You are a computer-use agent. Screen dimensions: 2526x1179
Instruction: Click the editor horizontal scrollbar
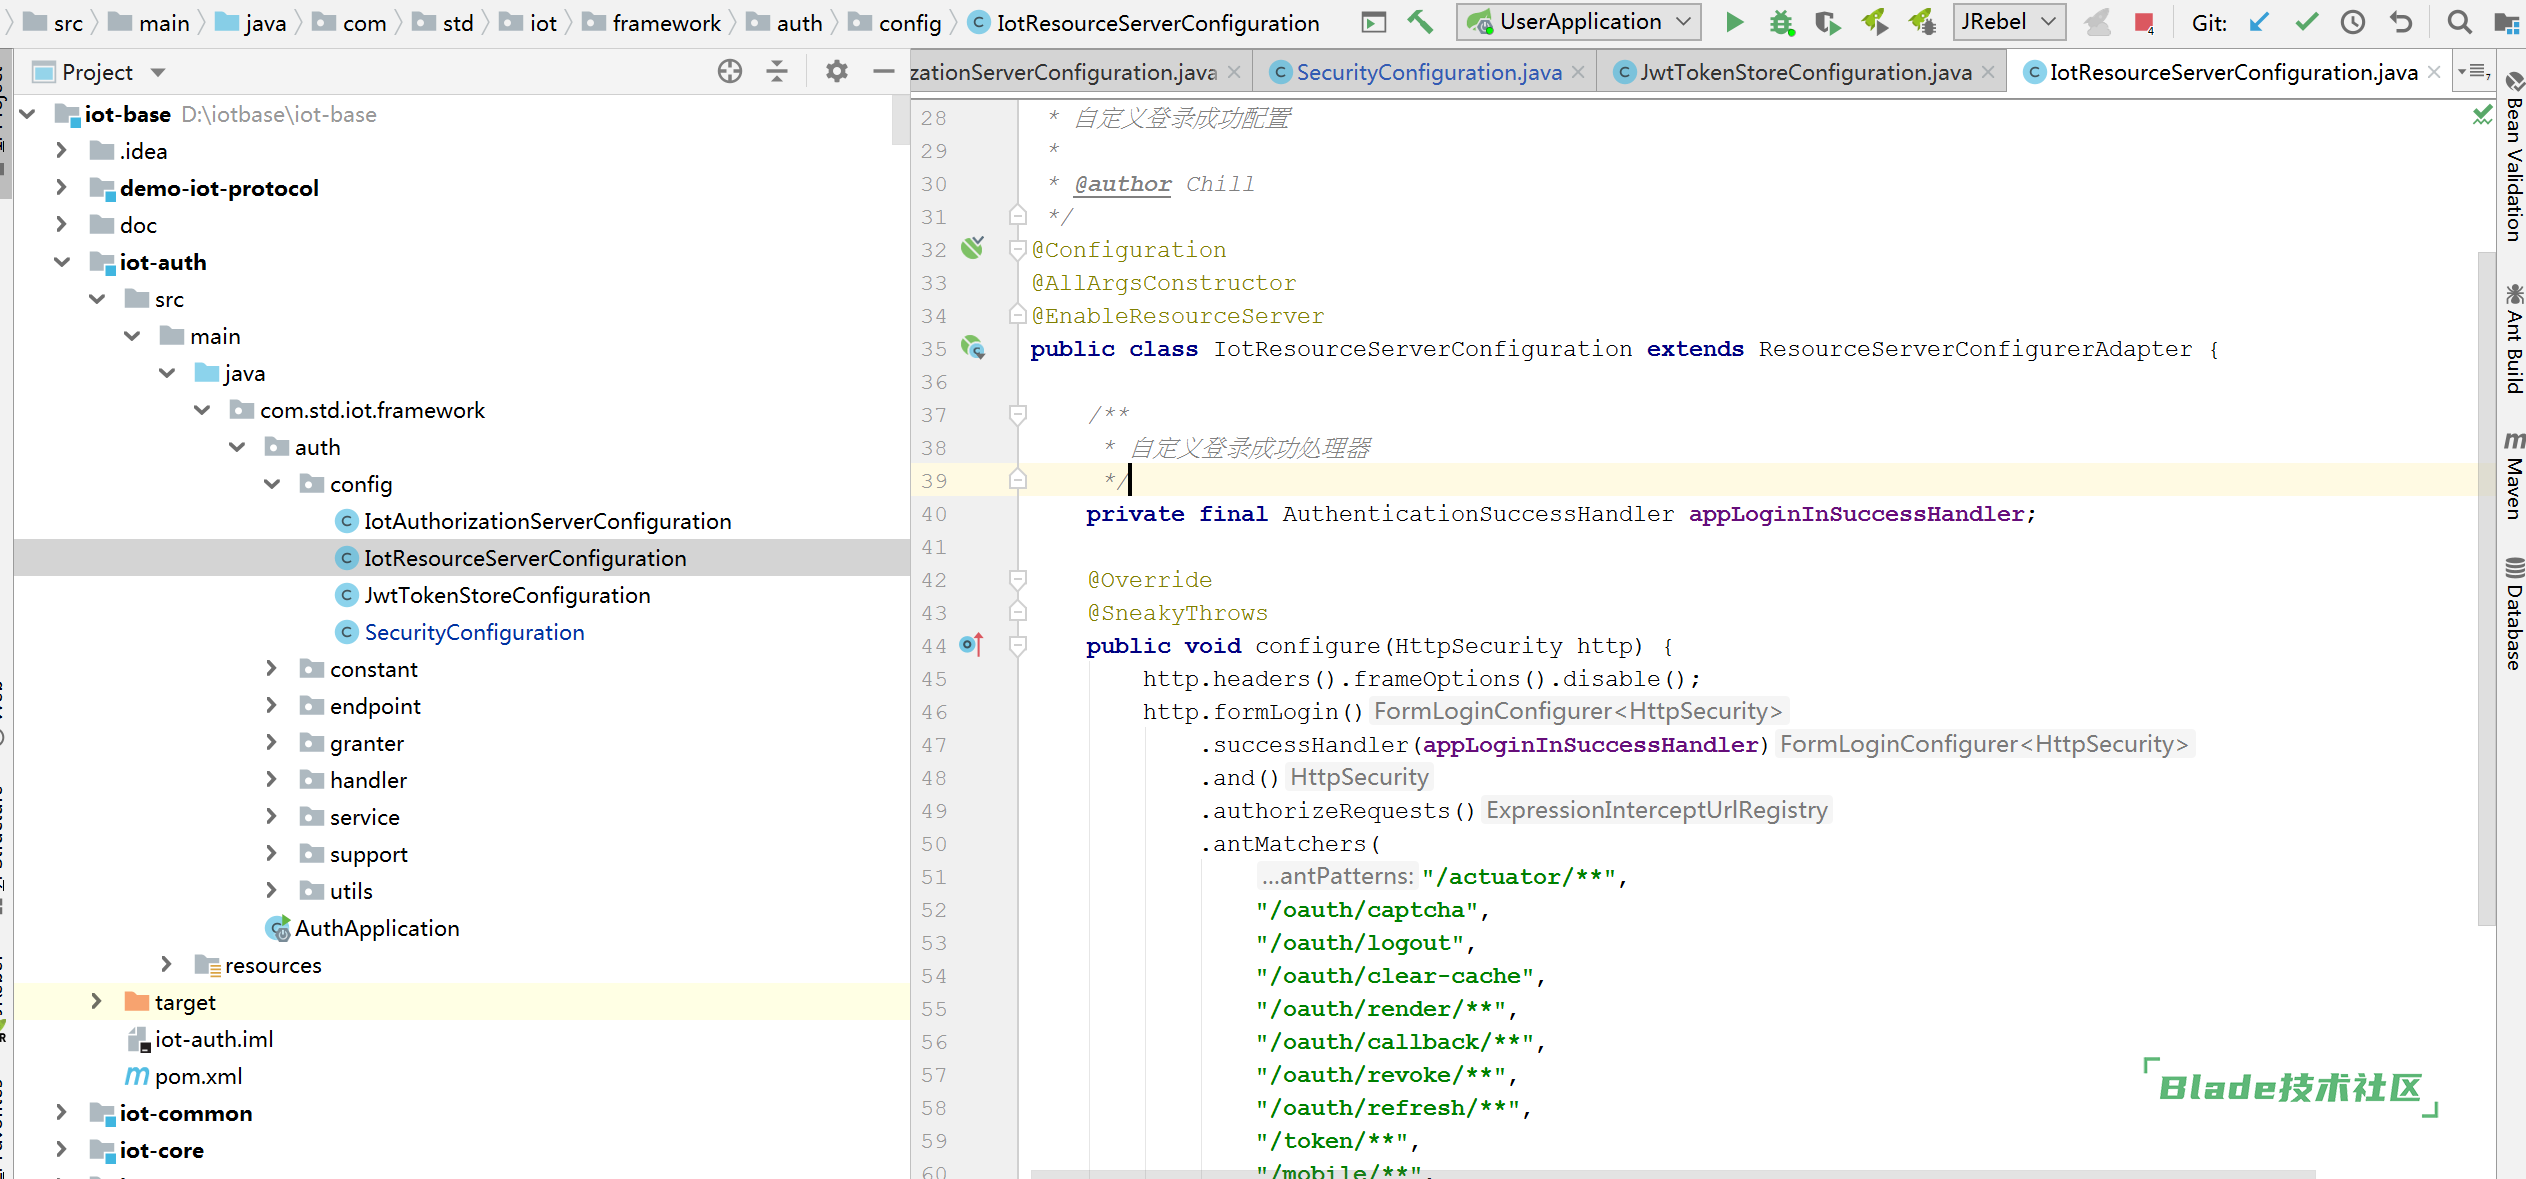[x=1673, y=1173]
